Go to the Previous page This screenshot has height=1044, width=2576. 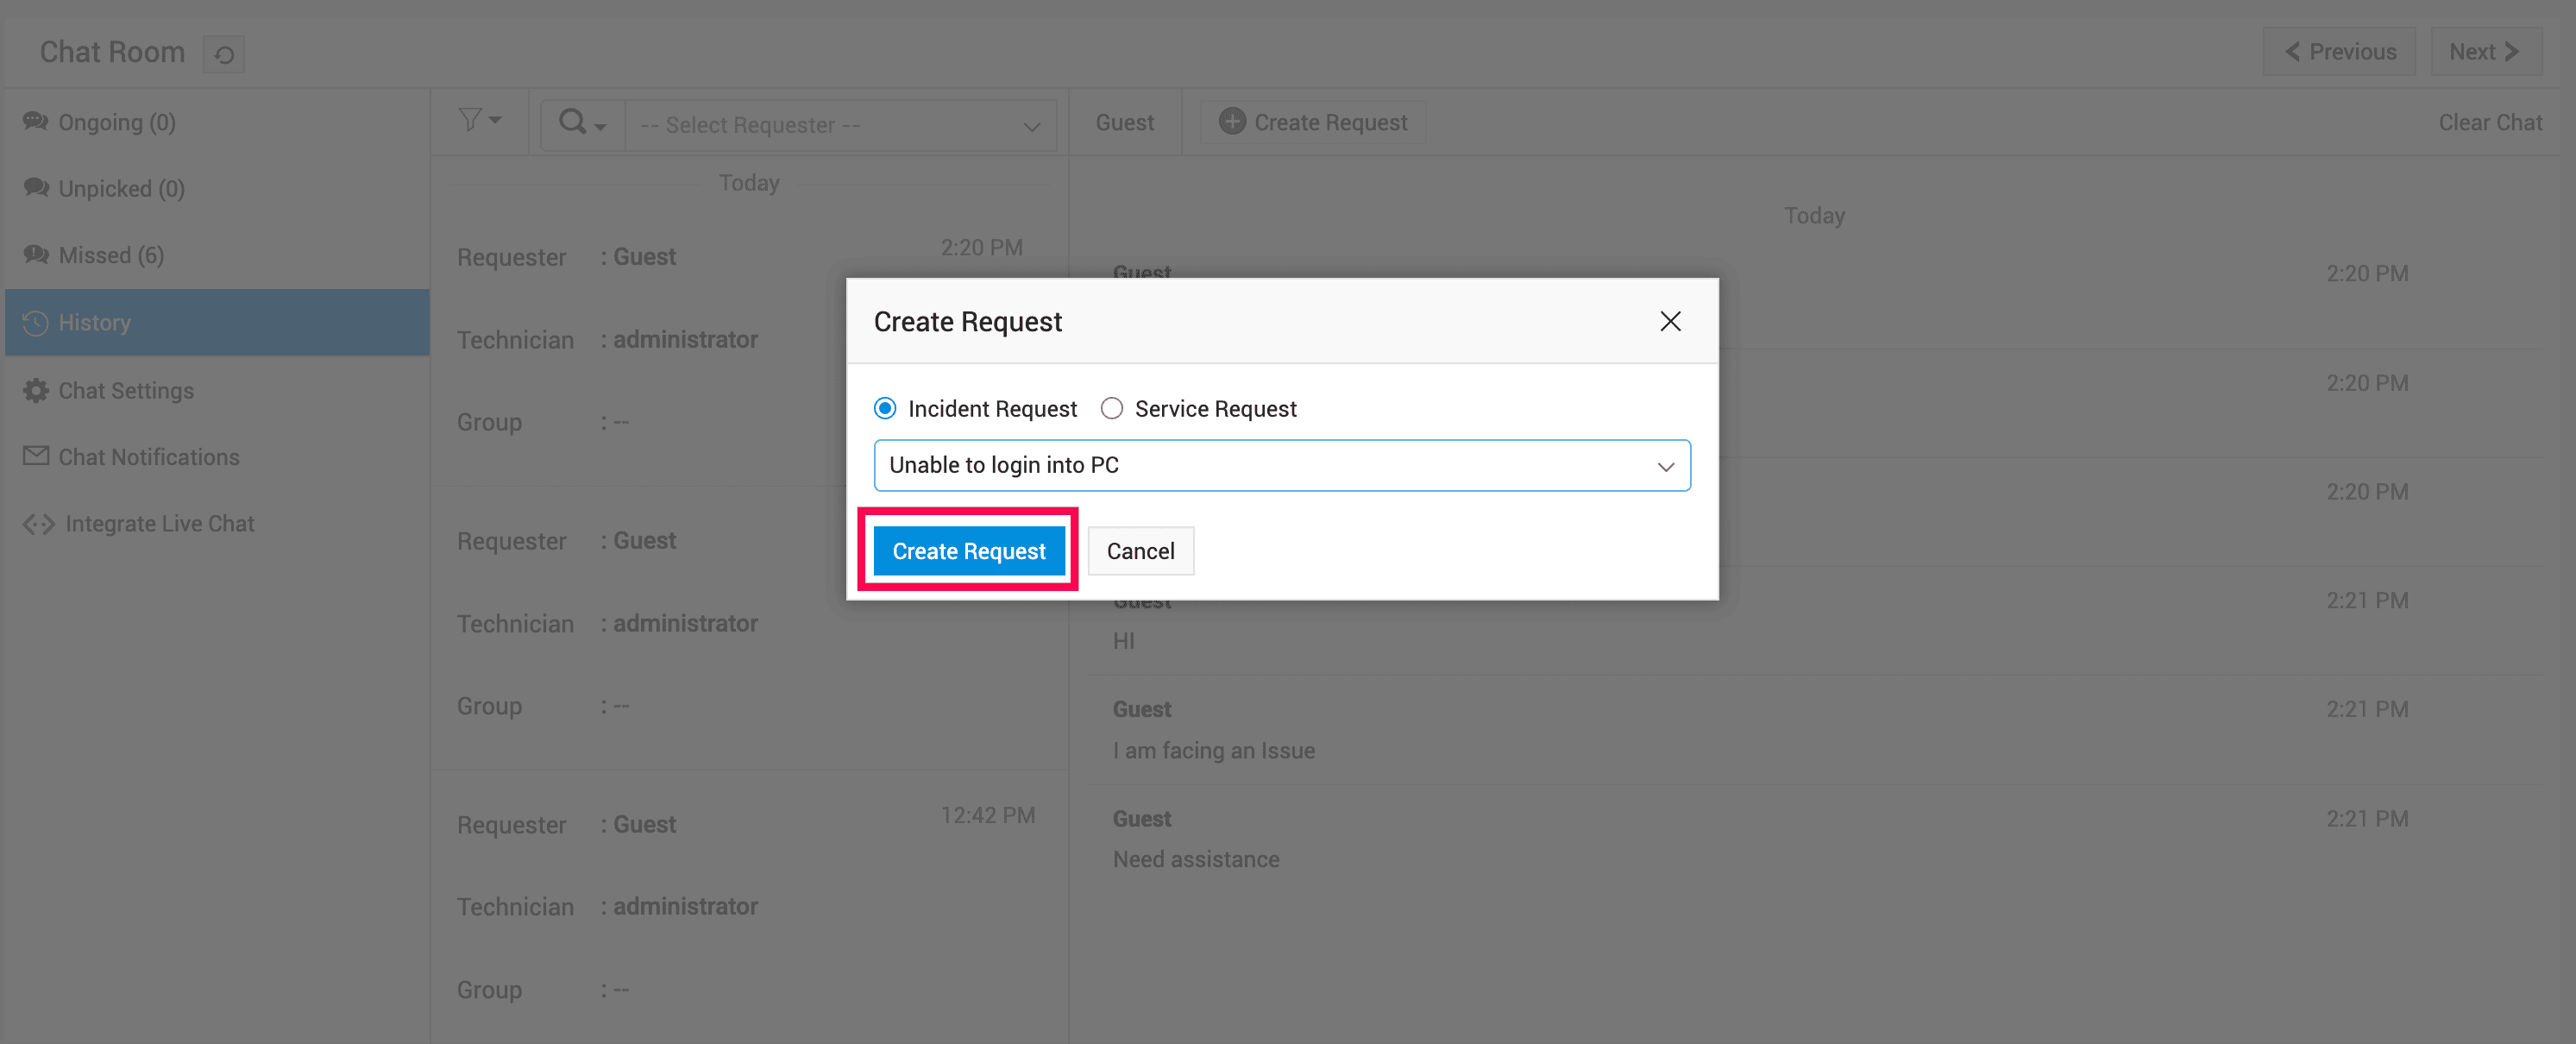pyautogui.click(x=2339, y=52)
